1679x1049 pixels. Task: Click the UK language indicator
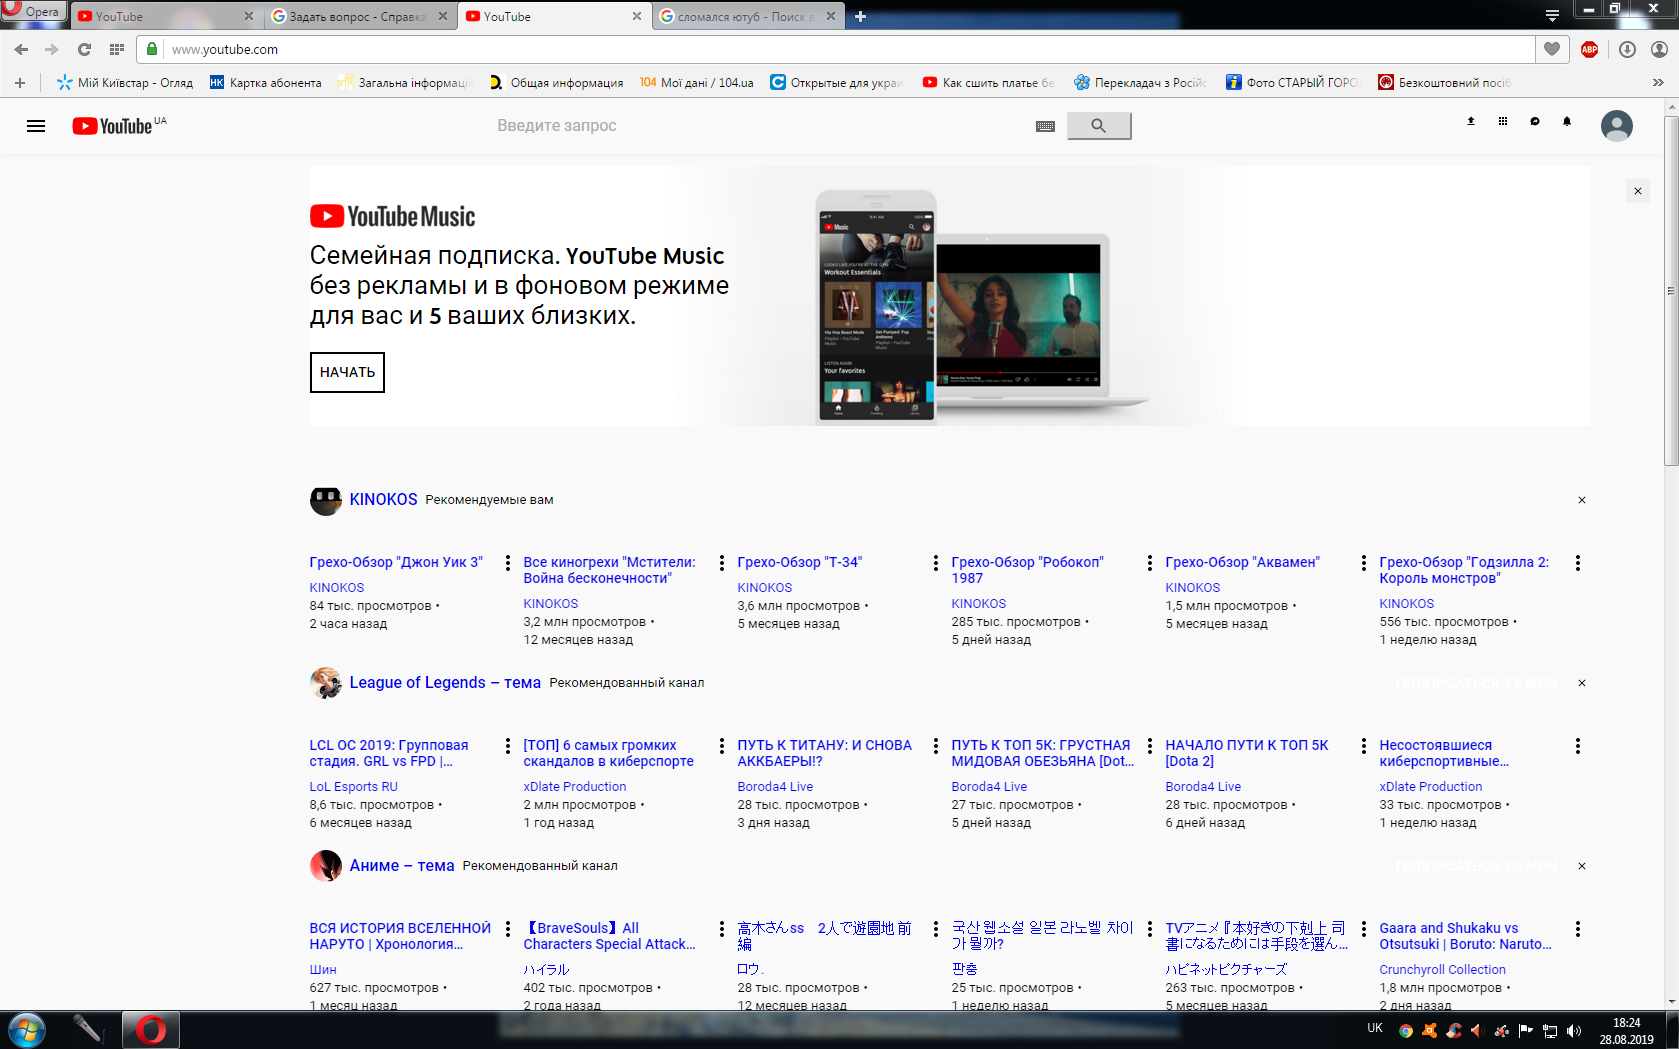(1375, 1028)
